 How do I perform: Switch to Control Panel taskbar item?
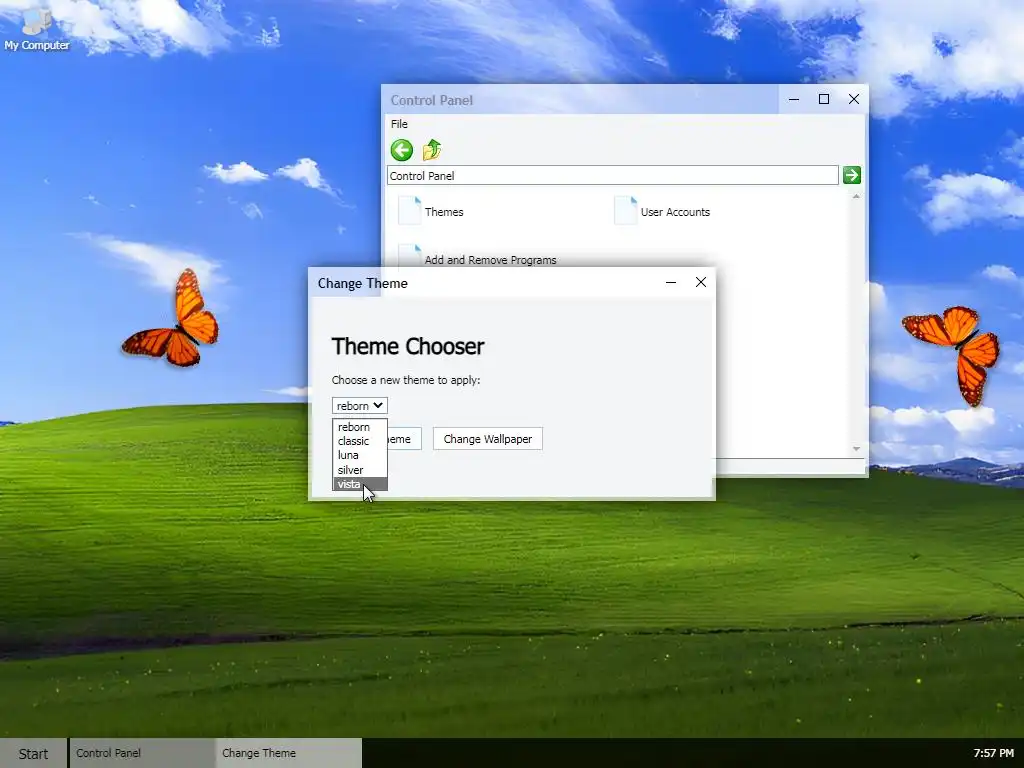[142, 753]
